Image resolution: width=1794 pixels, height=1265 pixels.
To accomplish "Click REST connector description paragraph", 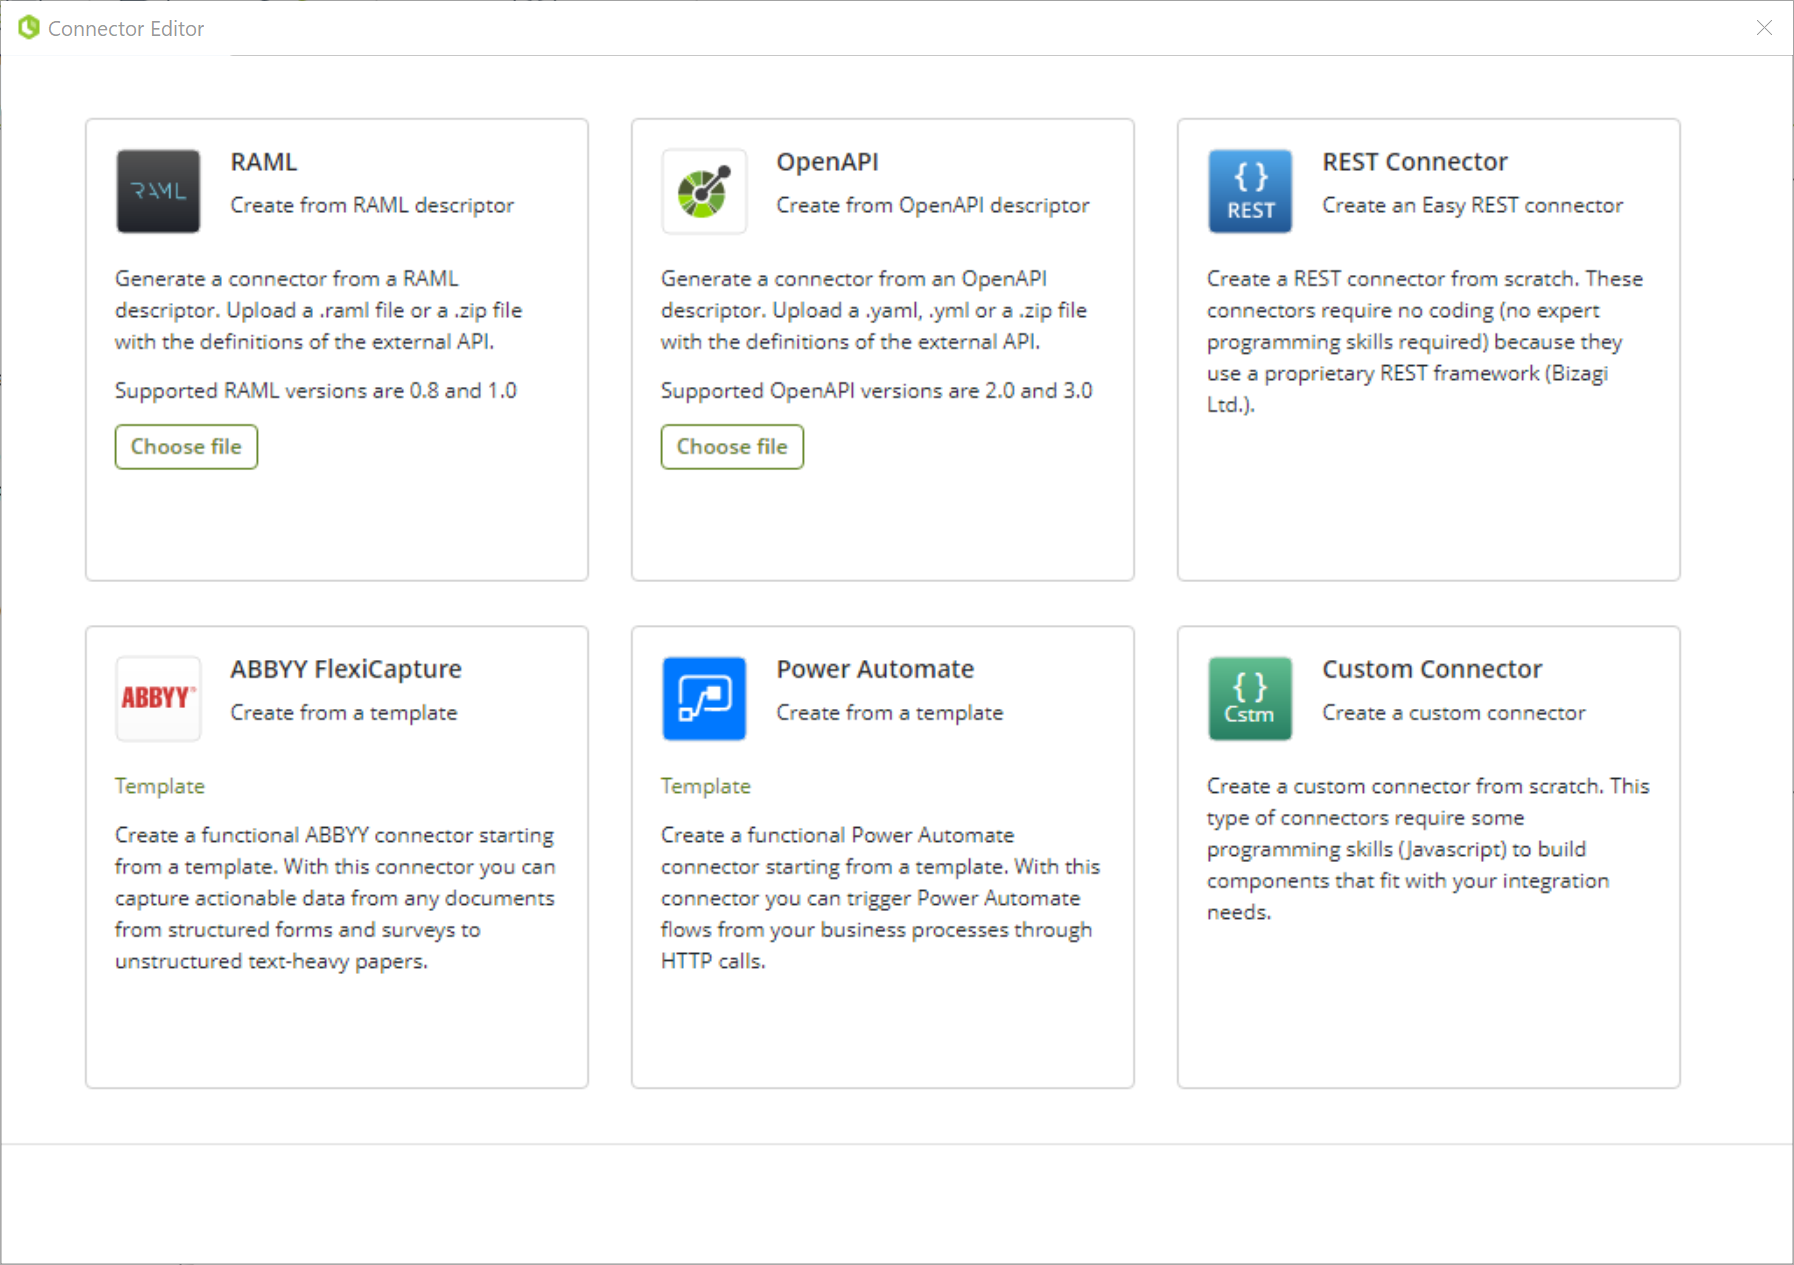I will coord(1425,342).
